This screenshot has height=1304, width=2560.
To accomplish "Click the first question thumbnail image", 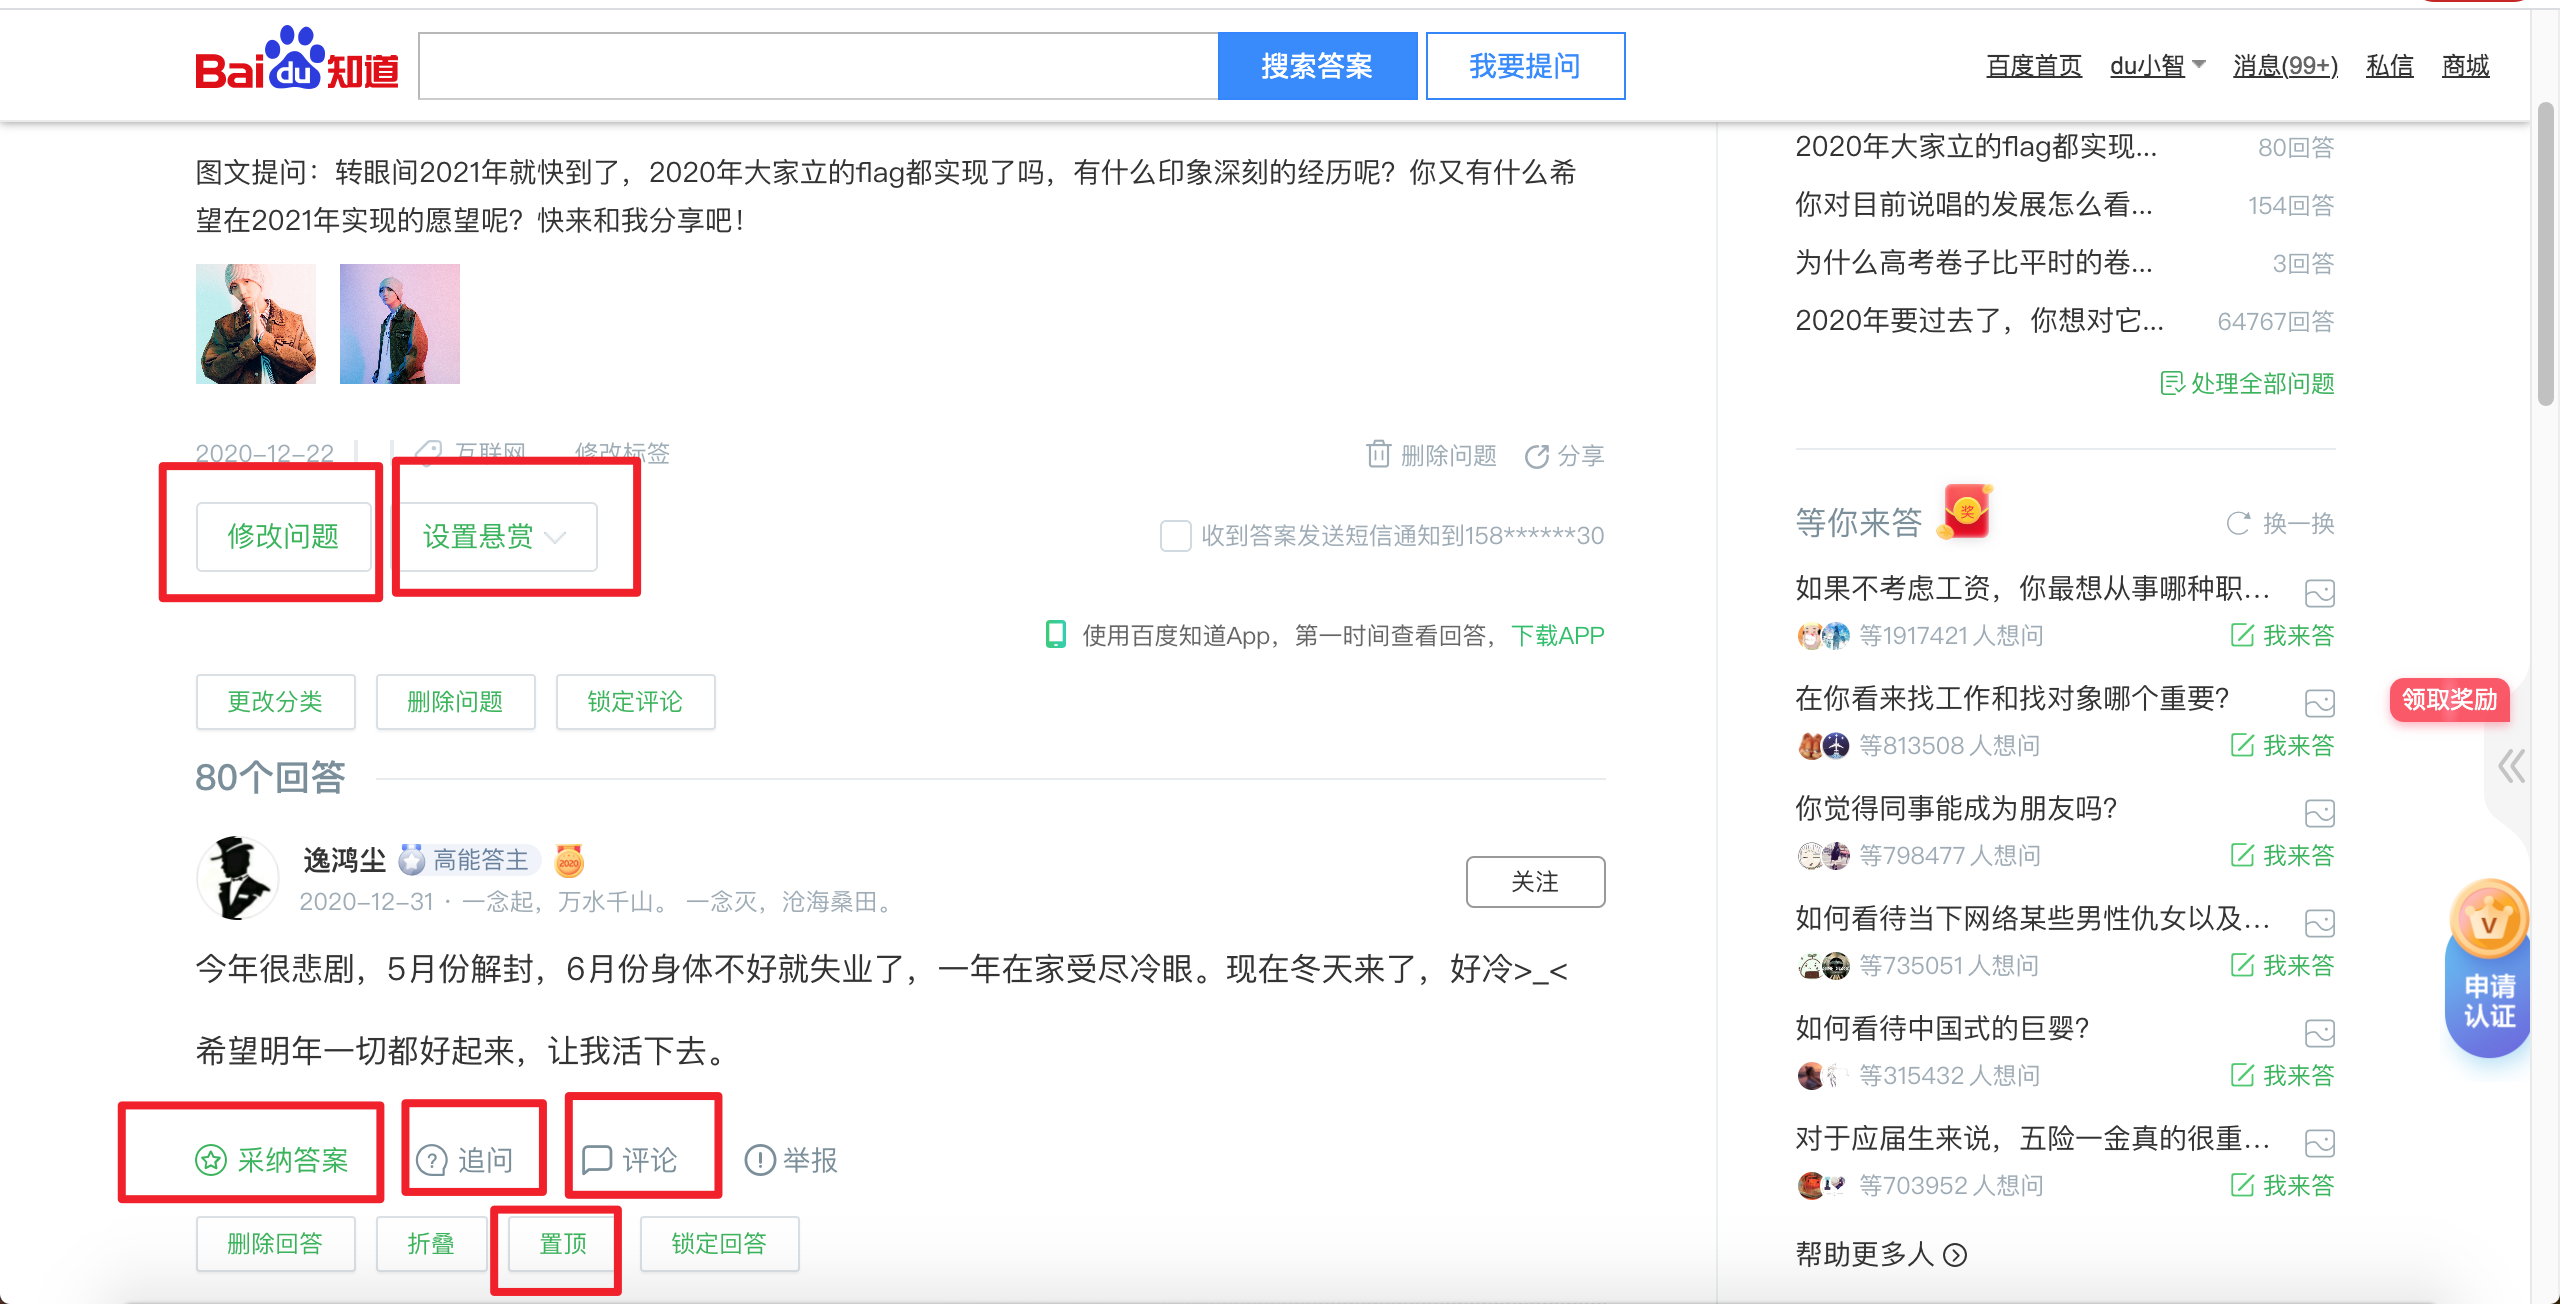I will (256, 323).
